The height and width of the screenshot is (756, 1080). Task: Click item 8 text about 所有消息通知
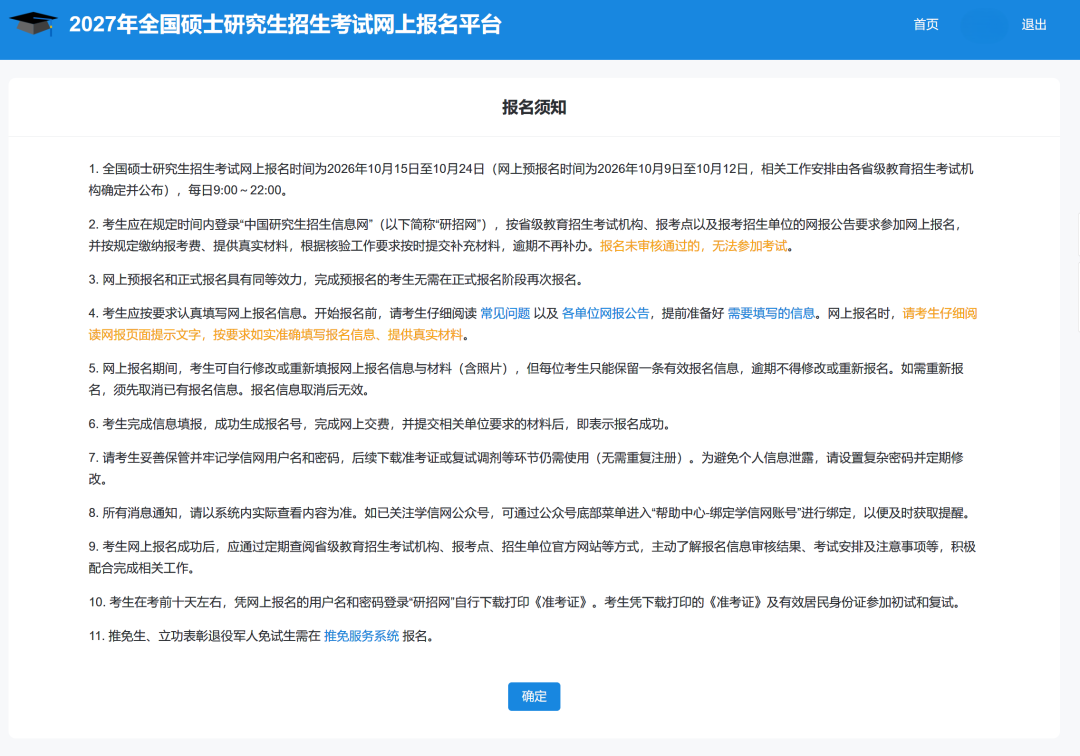point(531,513)
